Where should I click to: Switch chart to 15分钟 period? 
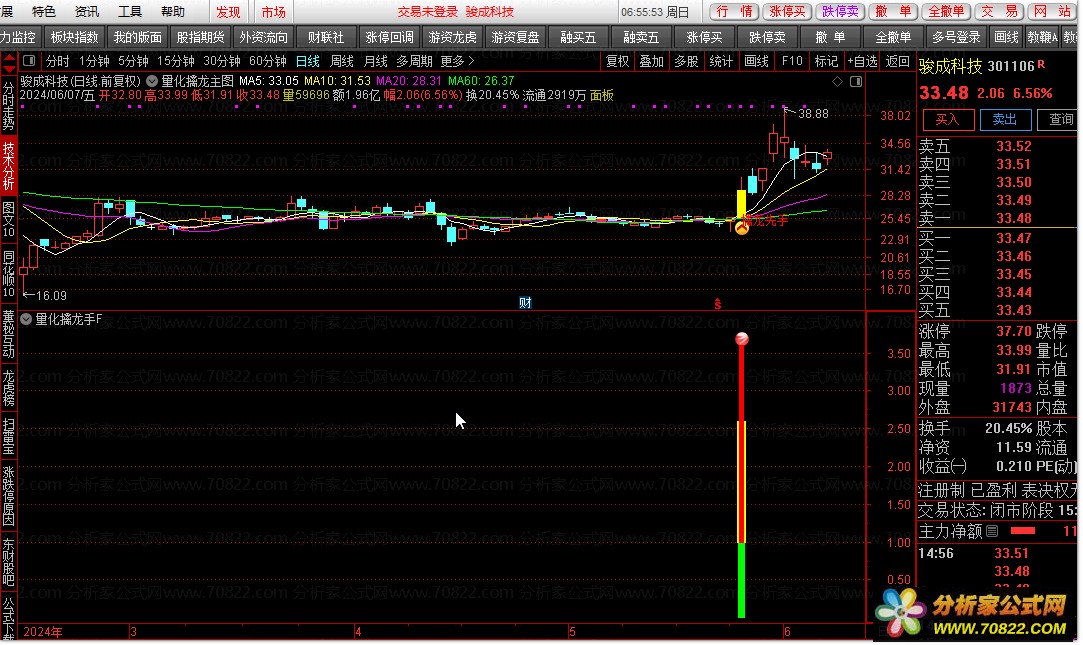(175, 61)
